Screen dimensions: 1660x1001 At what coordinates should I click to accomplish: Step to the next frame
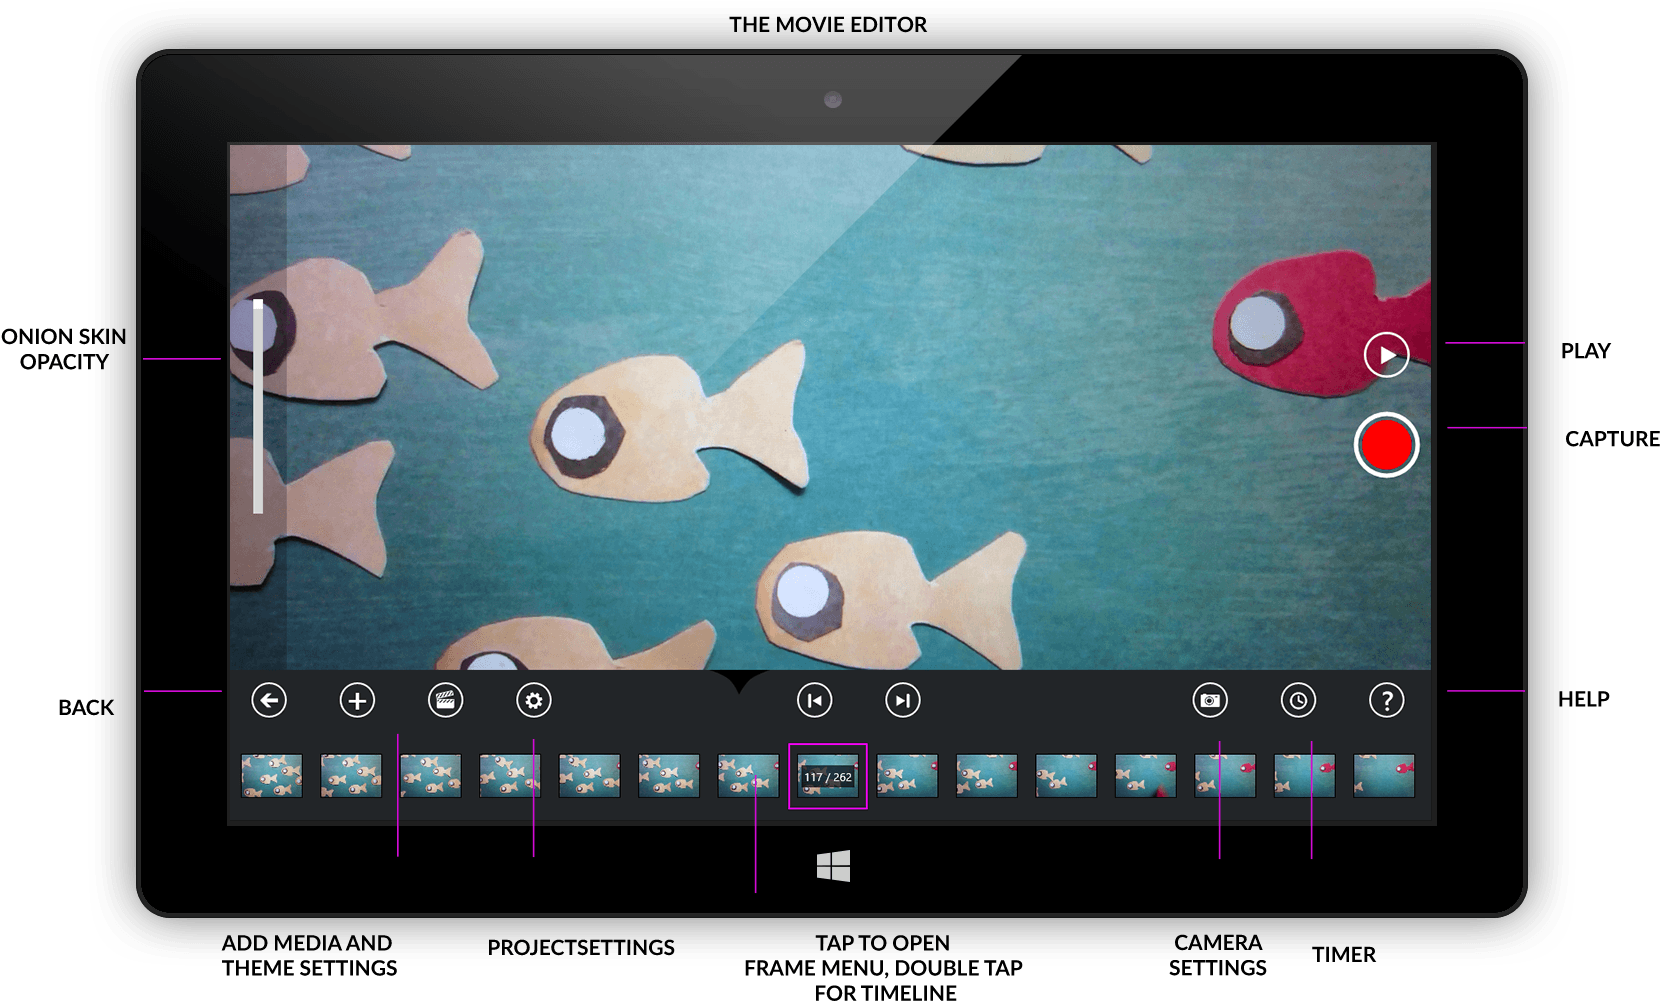[x=903, y=700]
